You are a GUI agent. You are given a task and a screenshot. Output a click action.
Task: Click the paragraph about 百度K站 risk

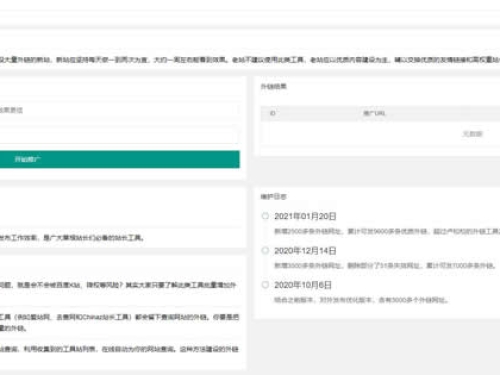[118, 285]
